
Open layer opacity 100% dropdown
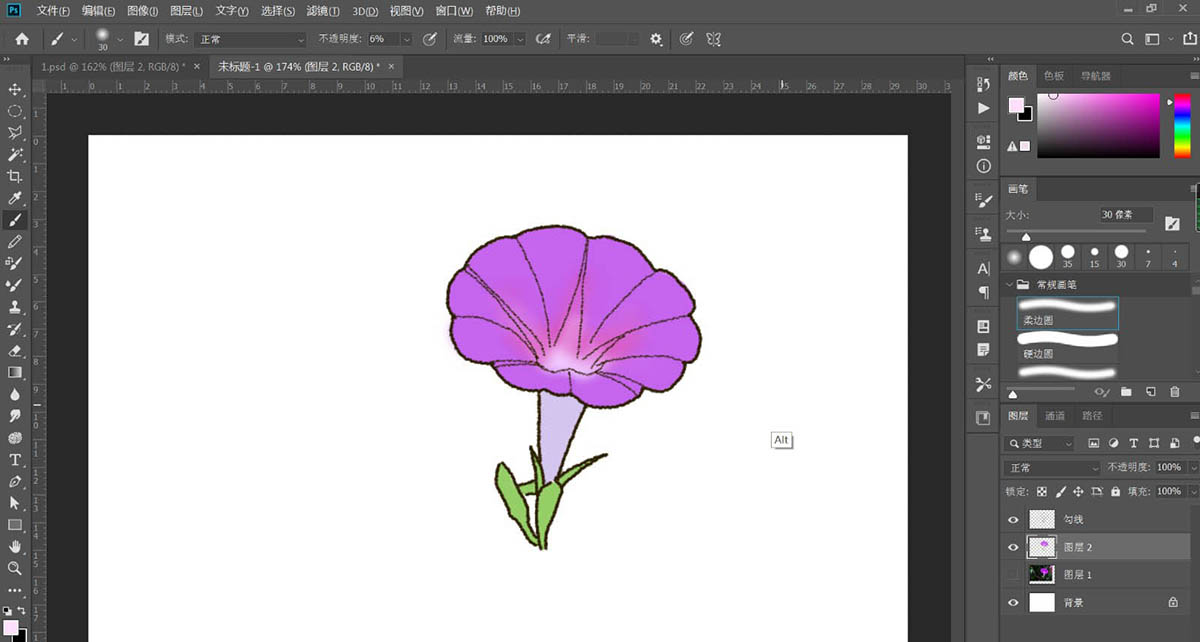click(x=1193, y=468)
